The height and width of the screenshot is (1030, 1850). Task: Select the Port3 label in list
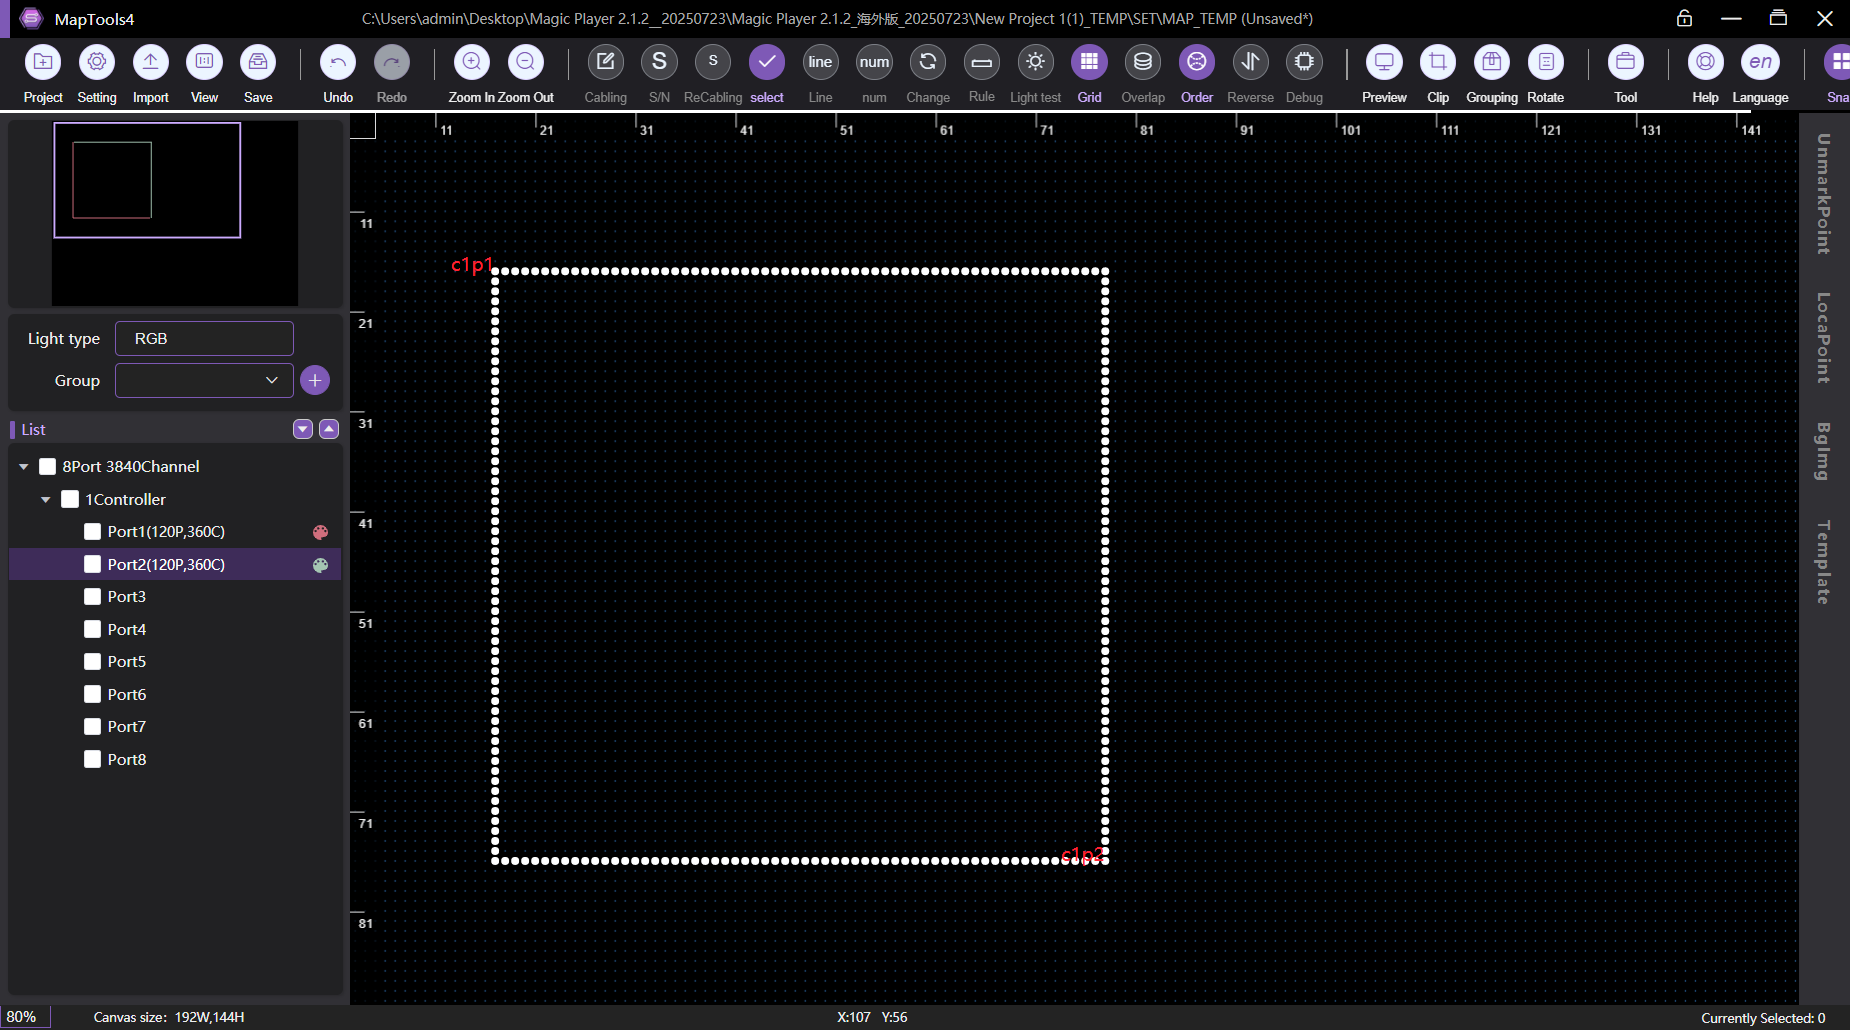pyautogui.click(x=127, y=597)
